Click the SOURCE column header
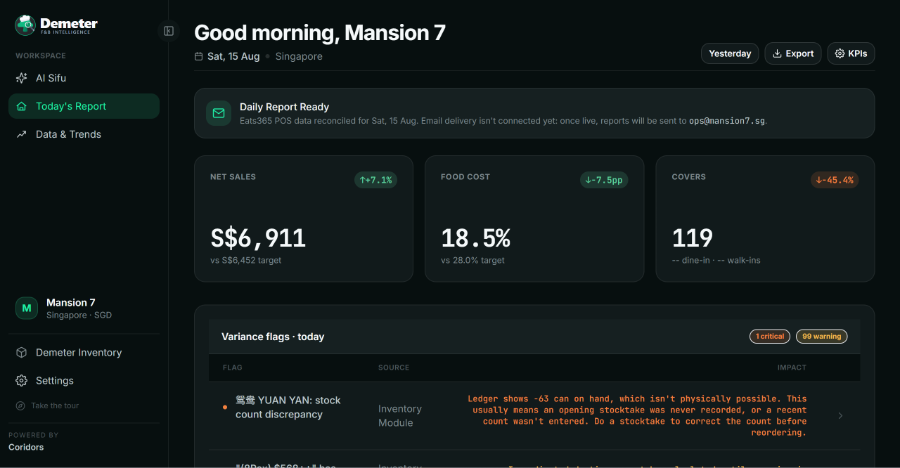The image size is (900, 468). point(394,368)
